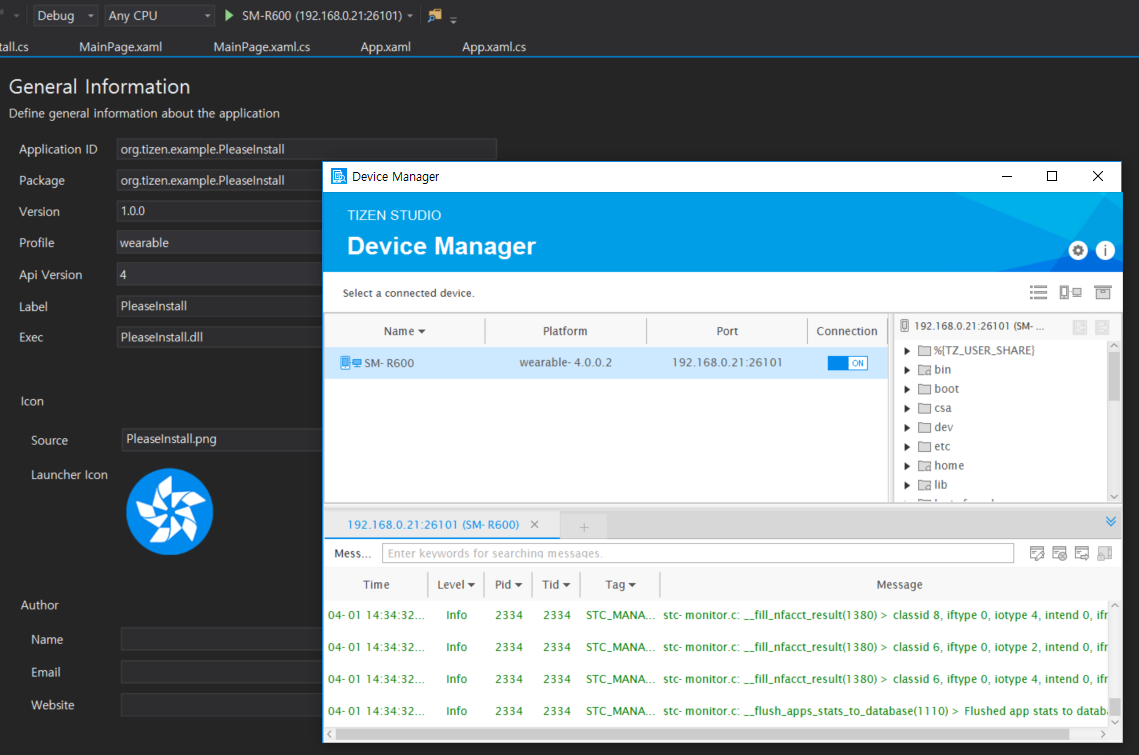Viewport: 1139px width, 755px height.
Task: Click the export log icon
Action: (1082, 553)
